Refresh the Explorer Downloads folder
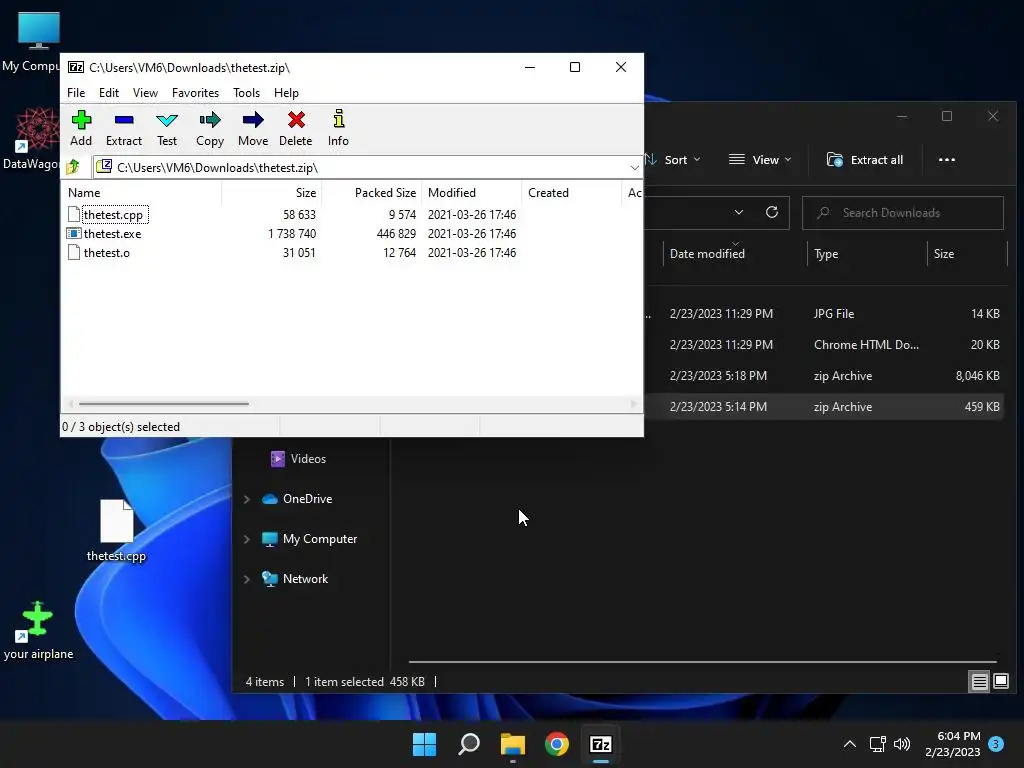This screenshot has height=768, width=1024. 772,212
